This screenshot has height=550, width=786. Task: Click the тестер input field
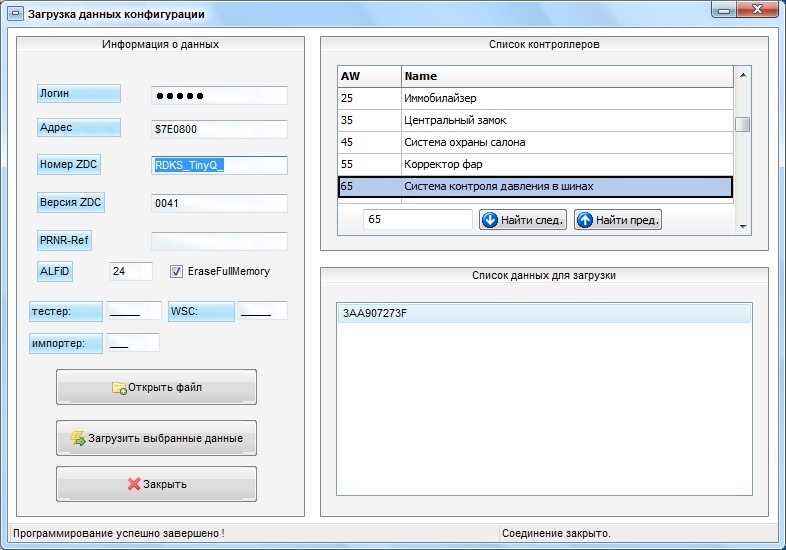(x=134, y=311)
